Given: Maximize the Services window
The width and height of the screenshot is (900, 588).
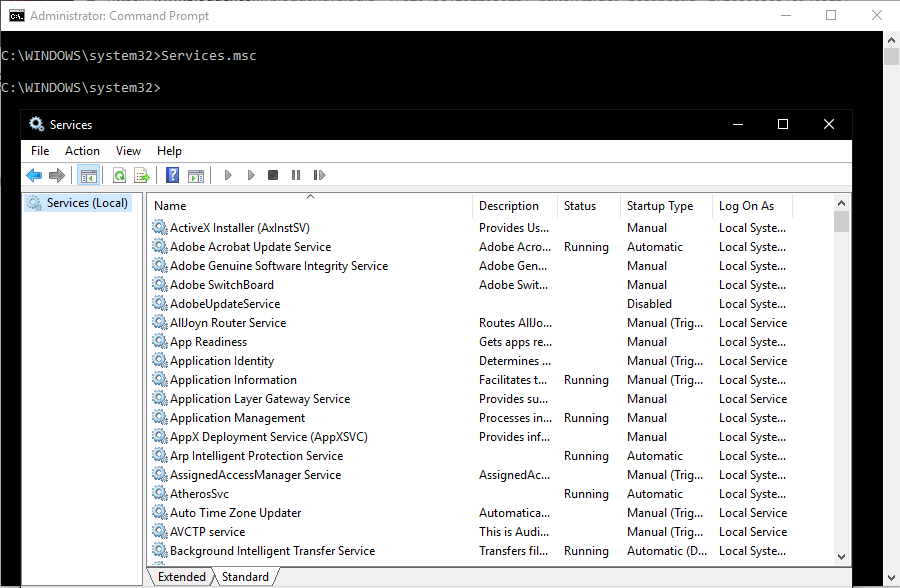Looking at the screenshot, I should point(783,124).
